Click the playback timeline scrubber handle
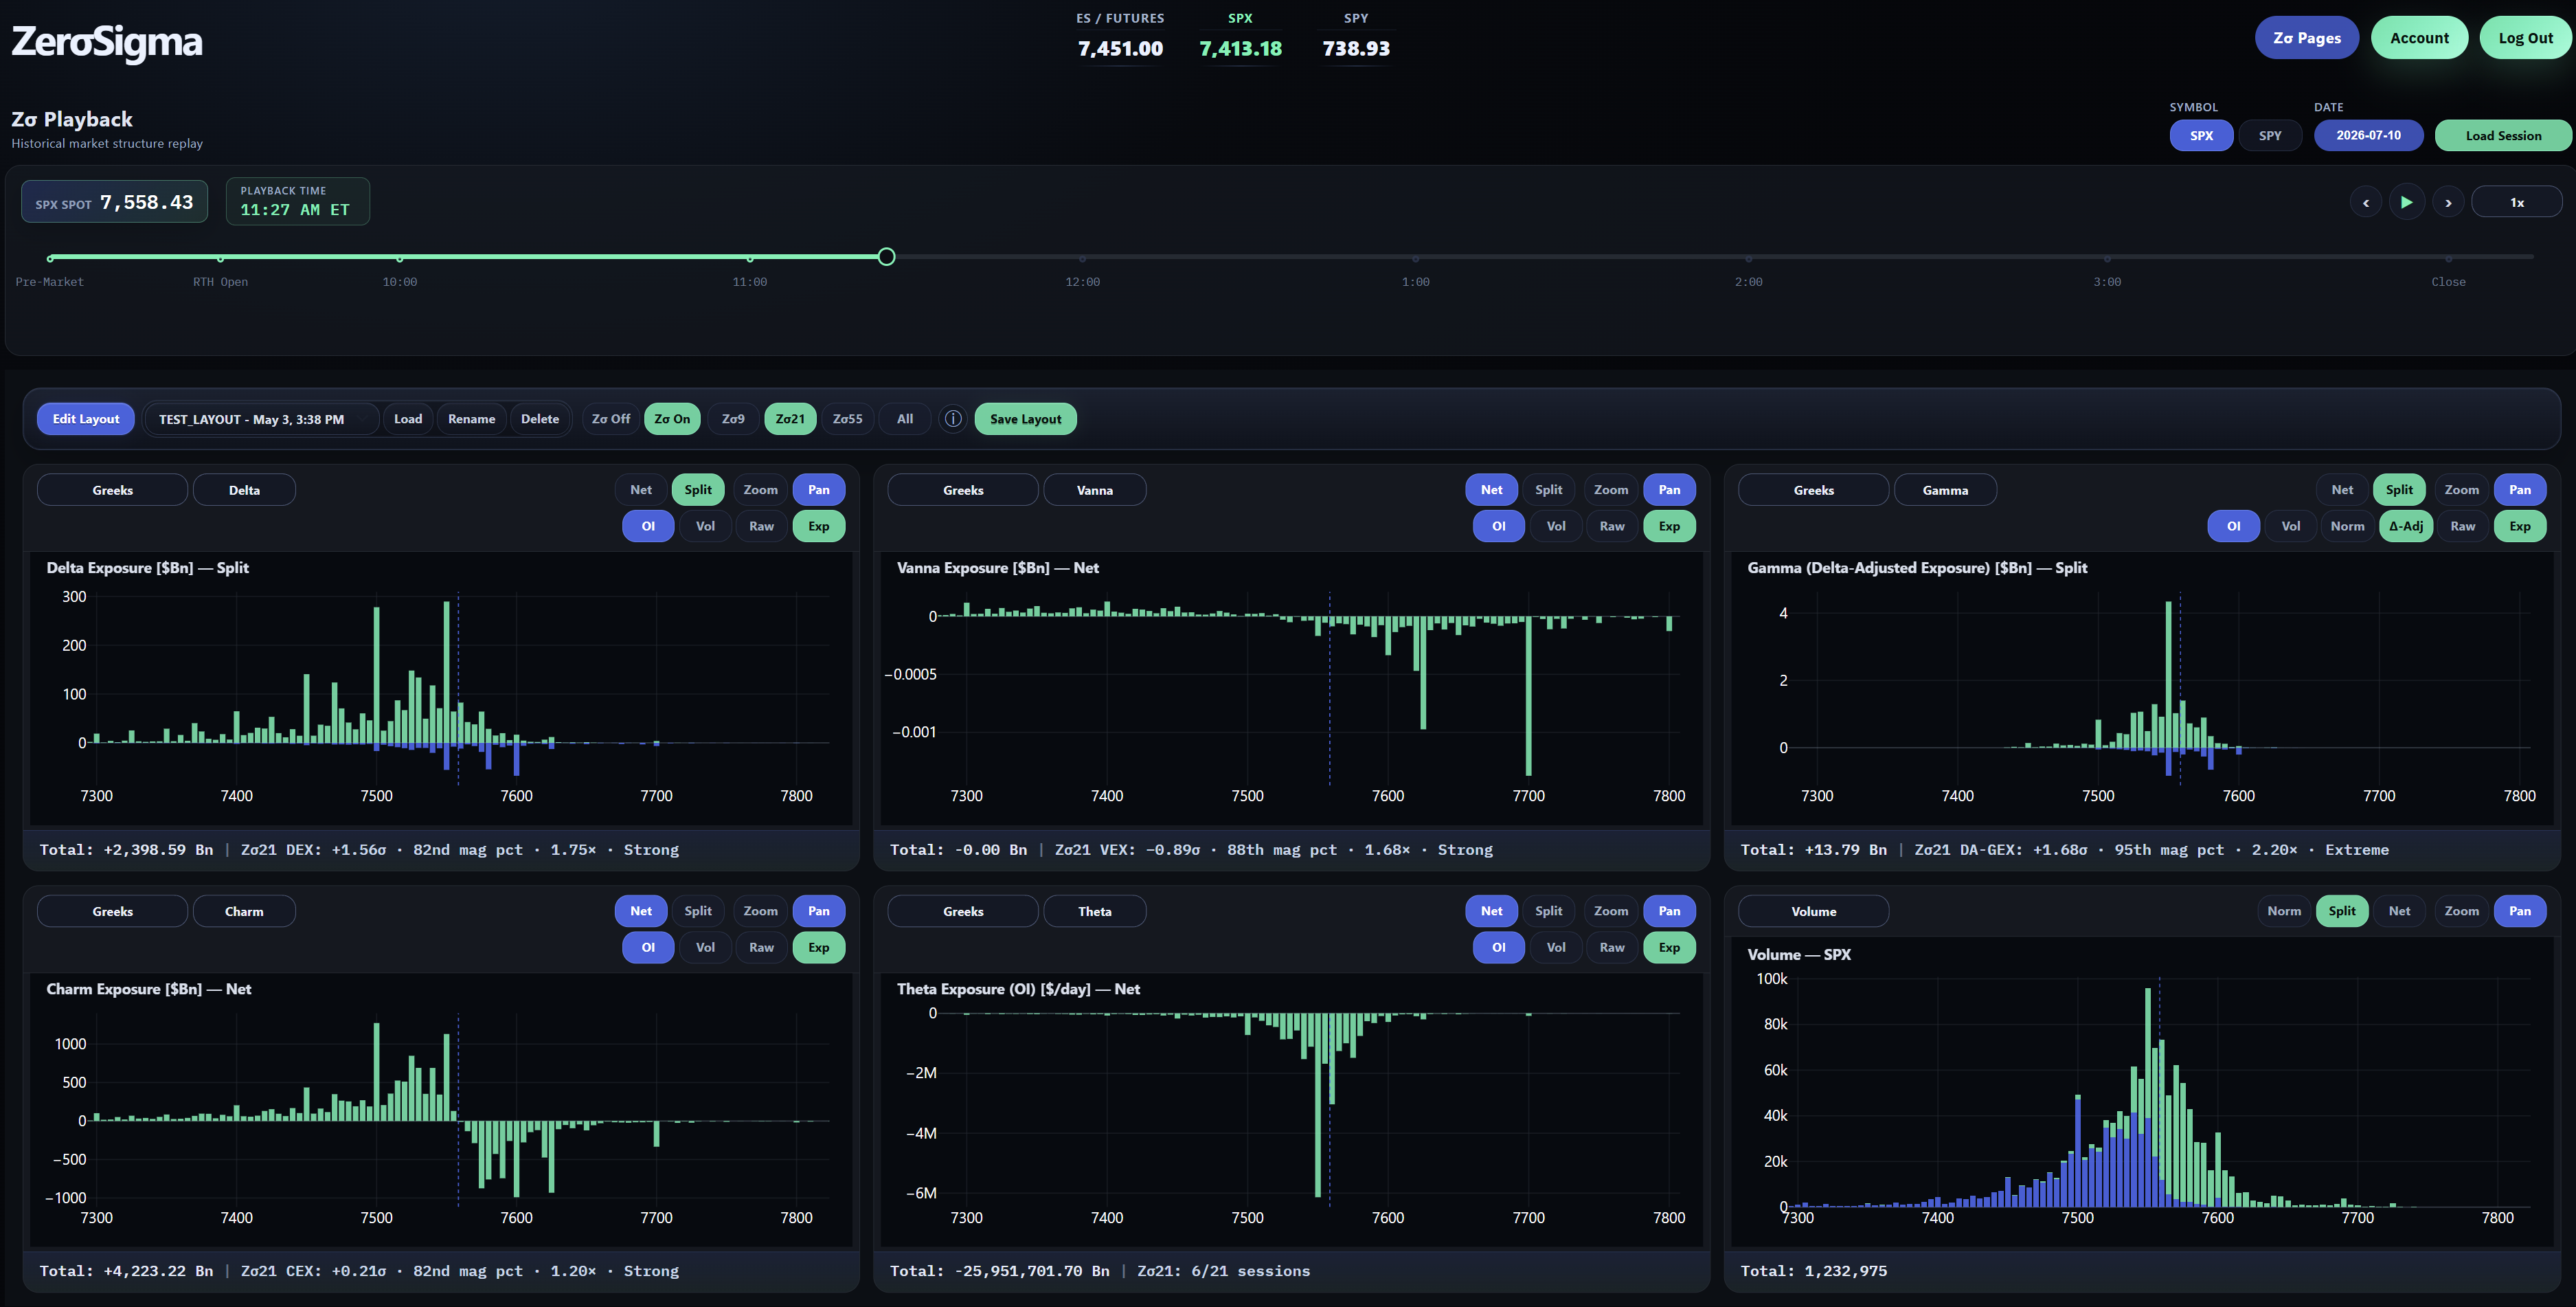Image resolution: width=2576 pixels, height=1307 pixels. pos(886,257)
